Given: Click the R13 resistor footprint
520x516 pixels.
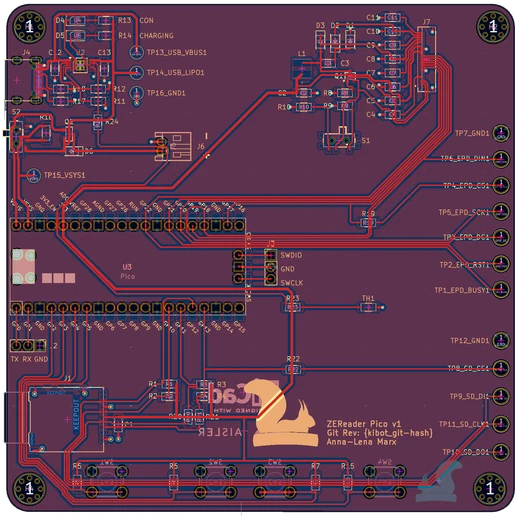Looking at the screenshot, I should [105, 21].
